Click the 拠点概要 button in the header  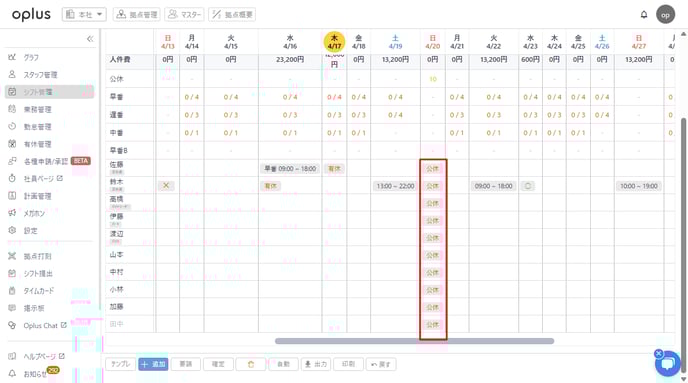(x=232, y=14)
